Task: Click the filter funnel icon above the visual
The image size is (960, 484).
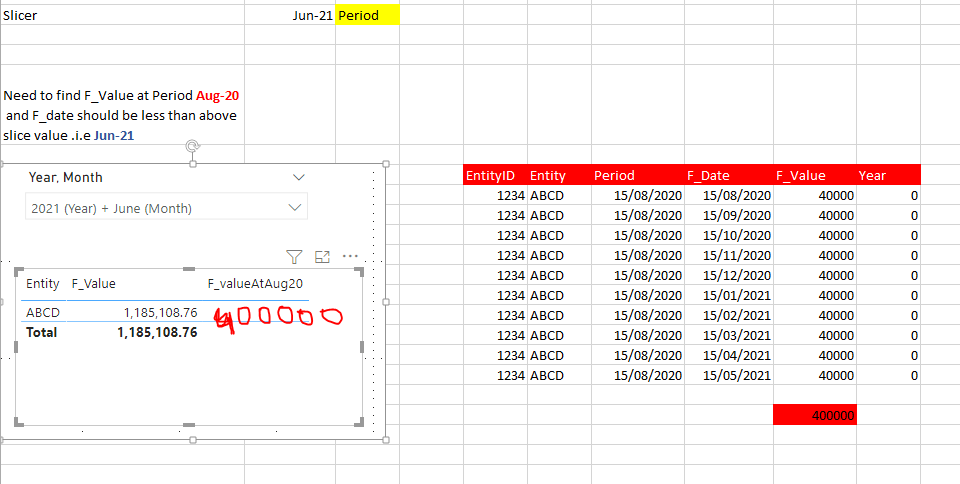Action: point(294,257)
